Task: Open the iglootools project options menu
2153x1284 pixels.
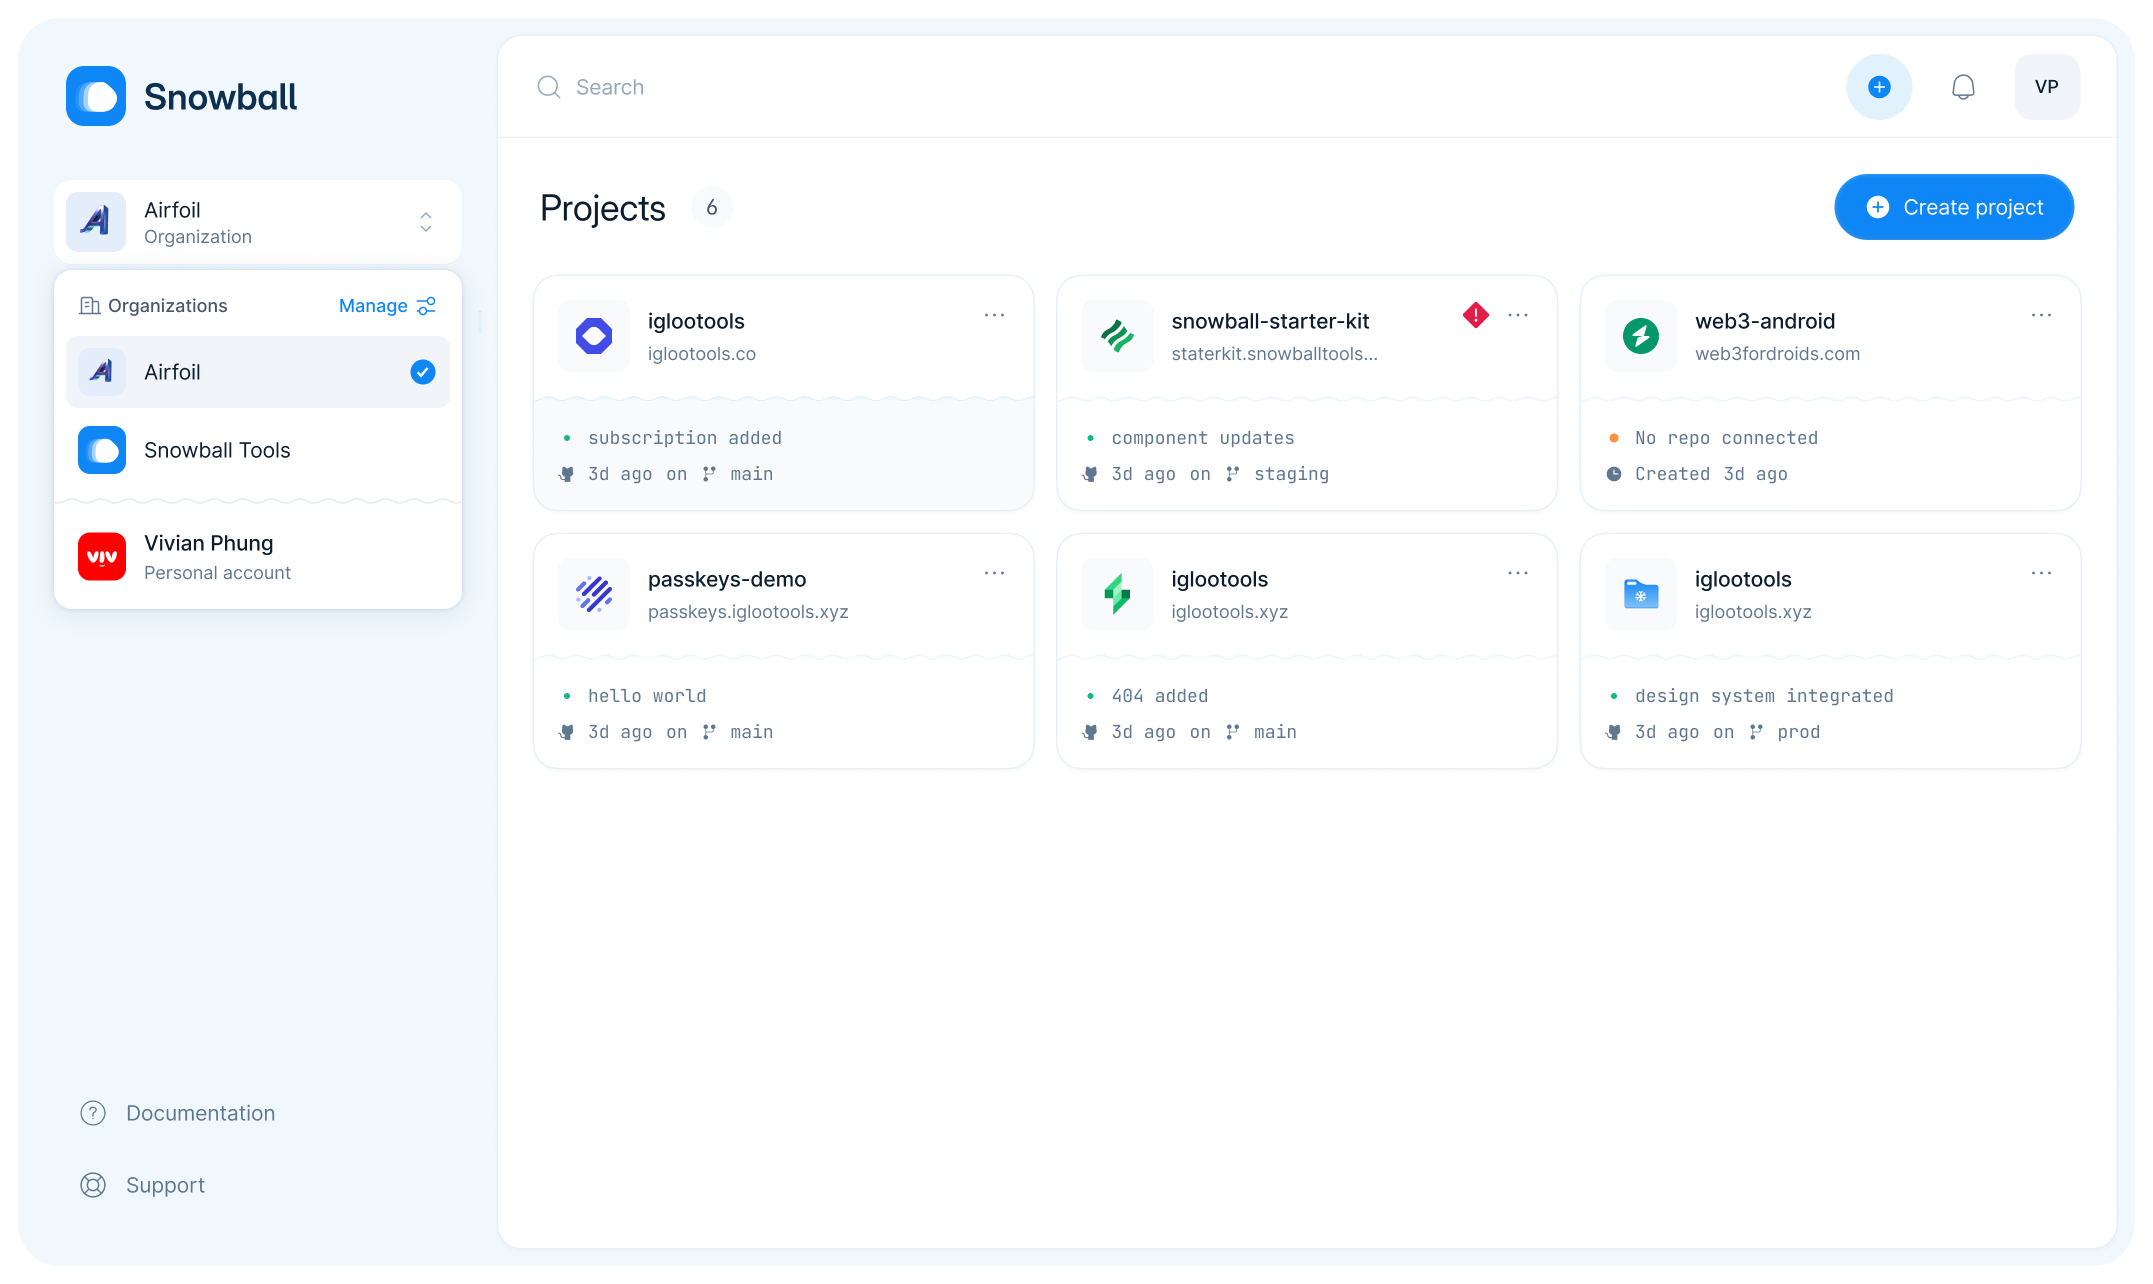Action: click(995, 315)
